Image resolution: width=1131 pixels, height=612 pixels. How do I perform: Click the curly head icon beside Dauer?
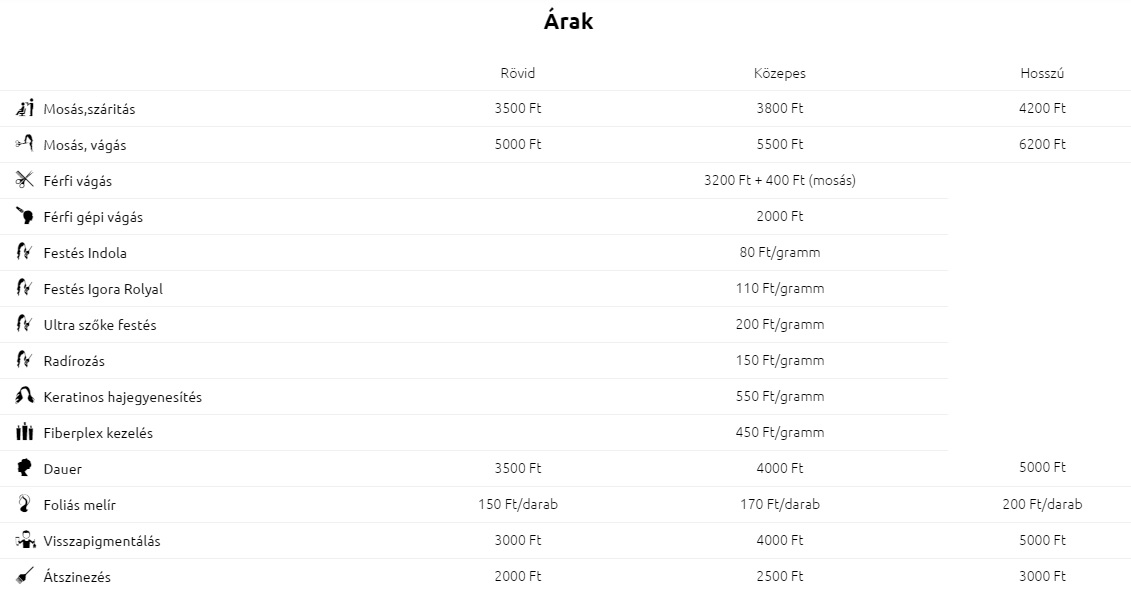pyautogui.click(x=25, y=468)
